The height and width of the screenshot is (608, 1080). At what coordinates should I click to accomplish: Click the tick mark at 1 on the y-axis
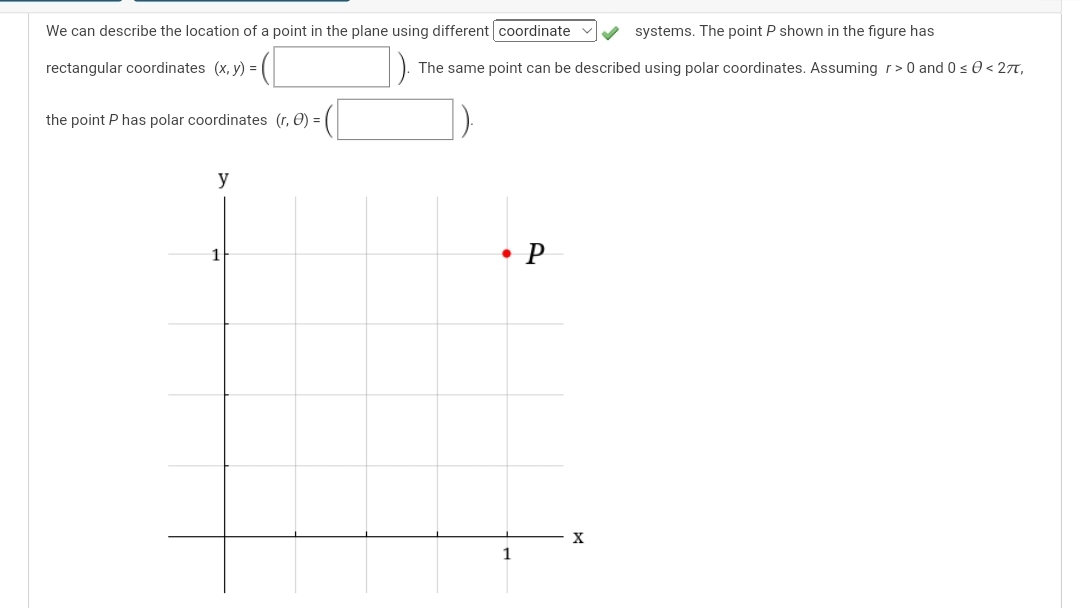227,254
